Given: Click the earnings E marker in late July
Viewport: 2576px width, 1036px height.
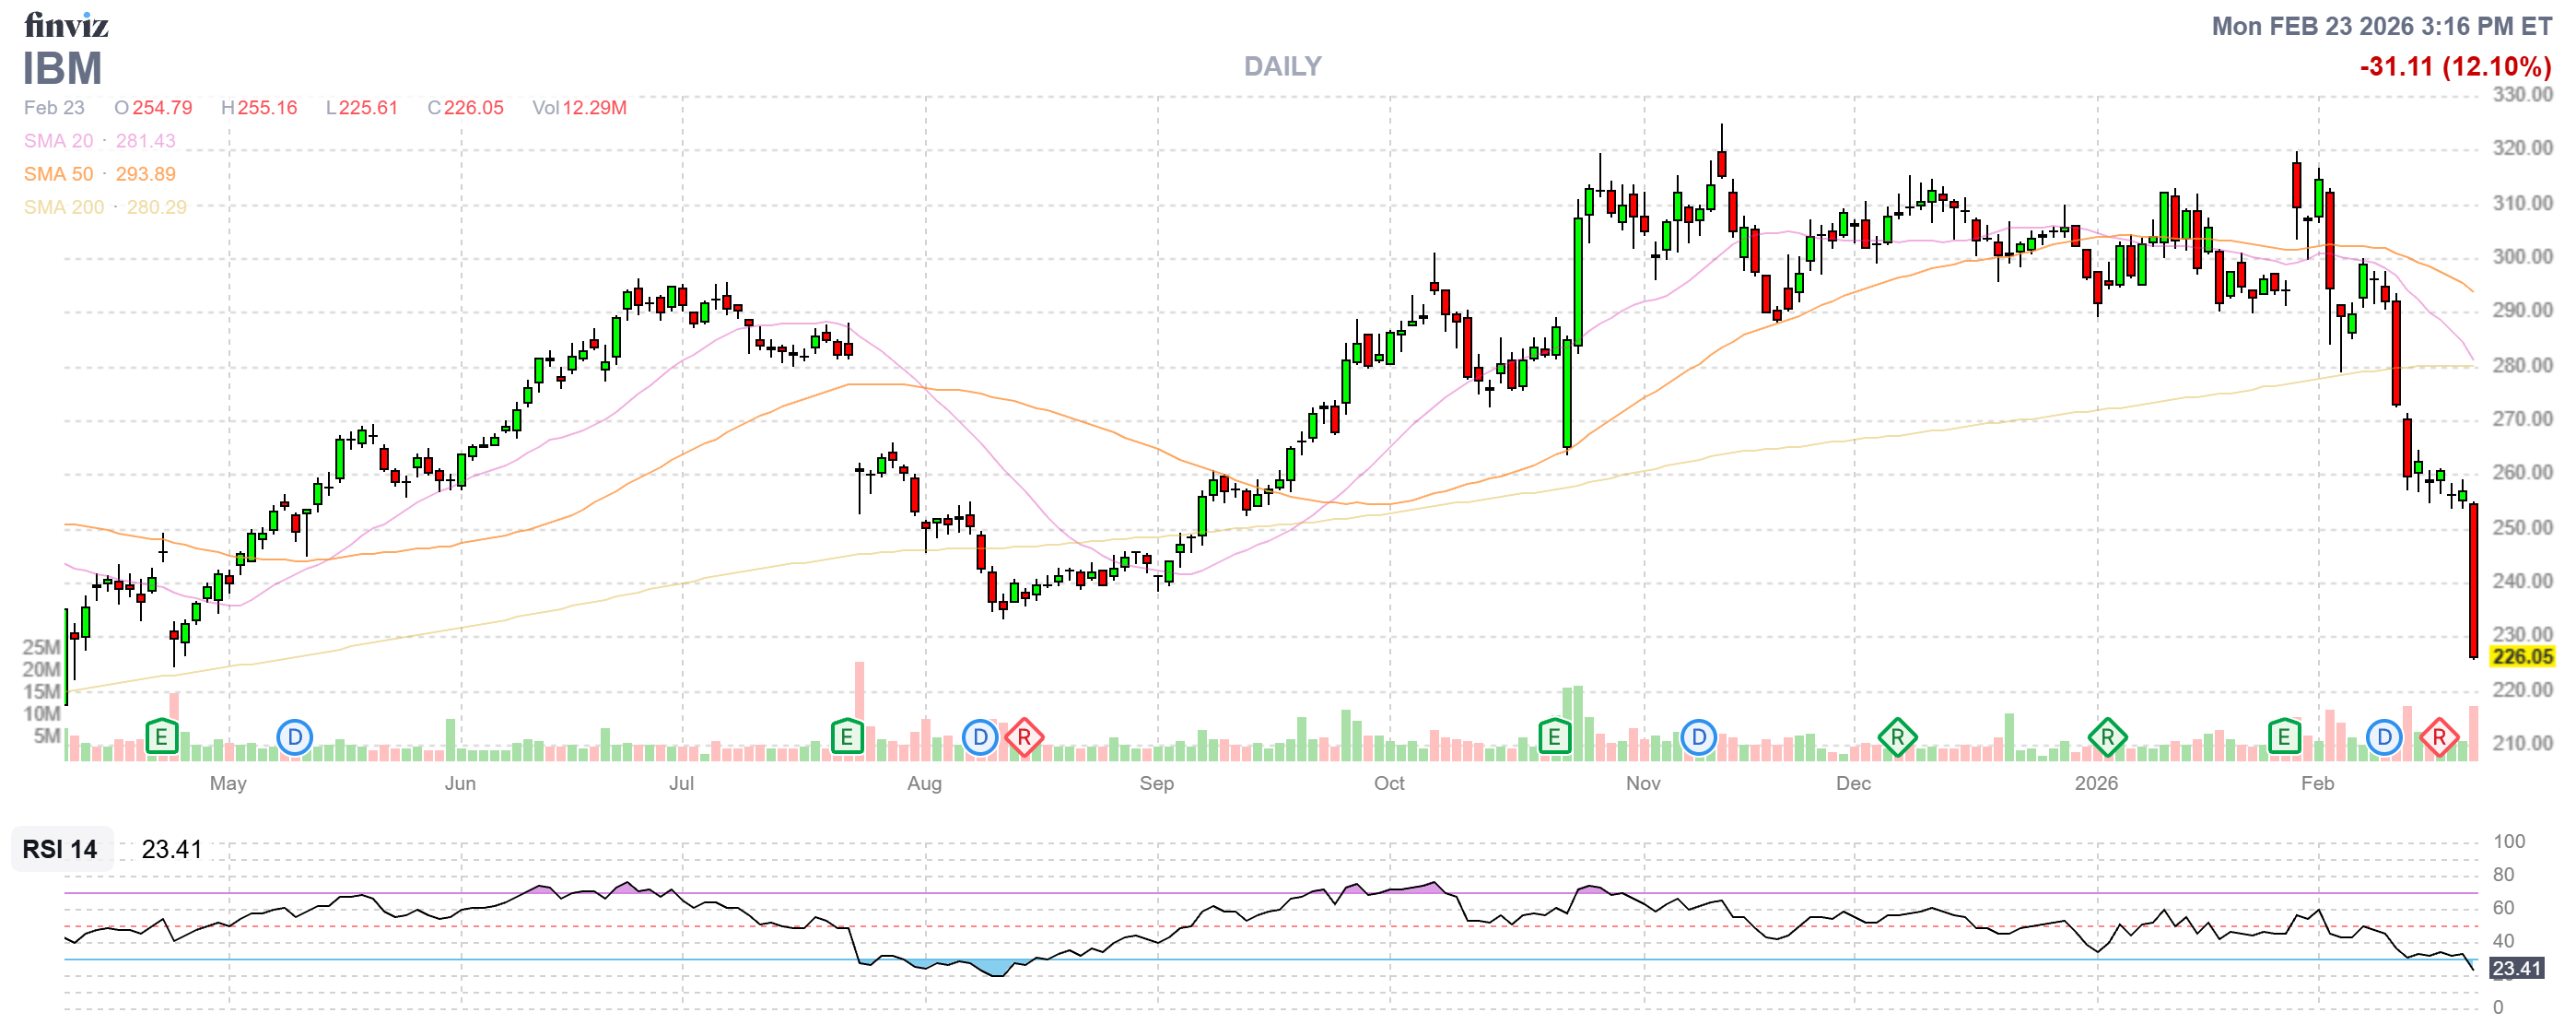Looking at the screenshot, I should tap(846, 738).
